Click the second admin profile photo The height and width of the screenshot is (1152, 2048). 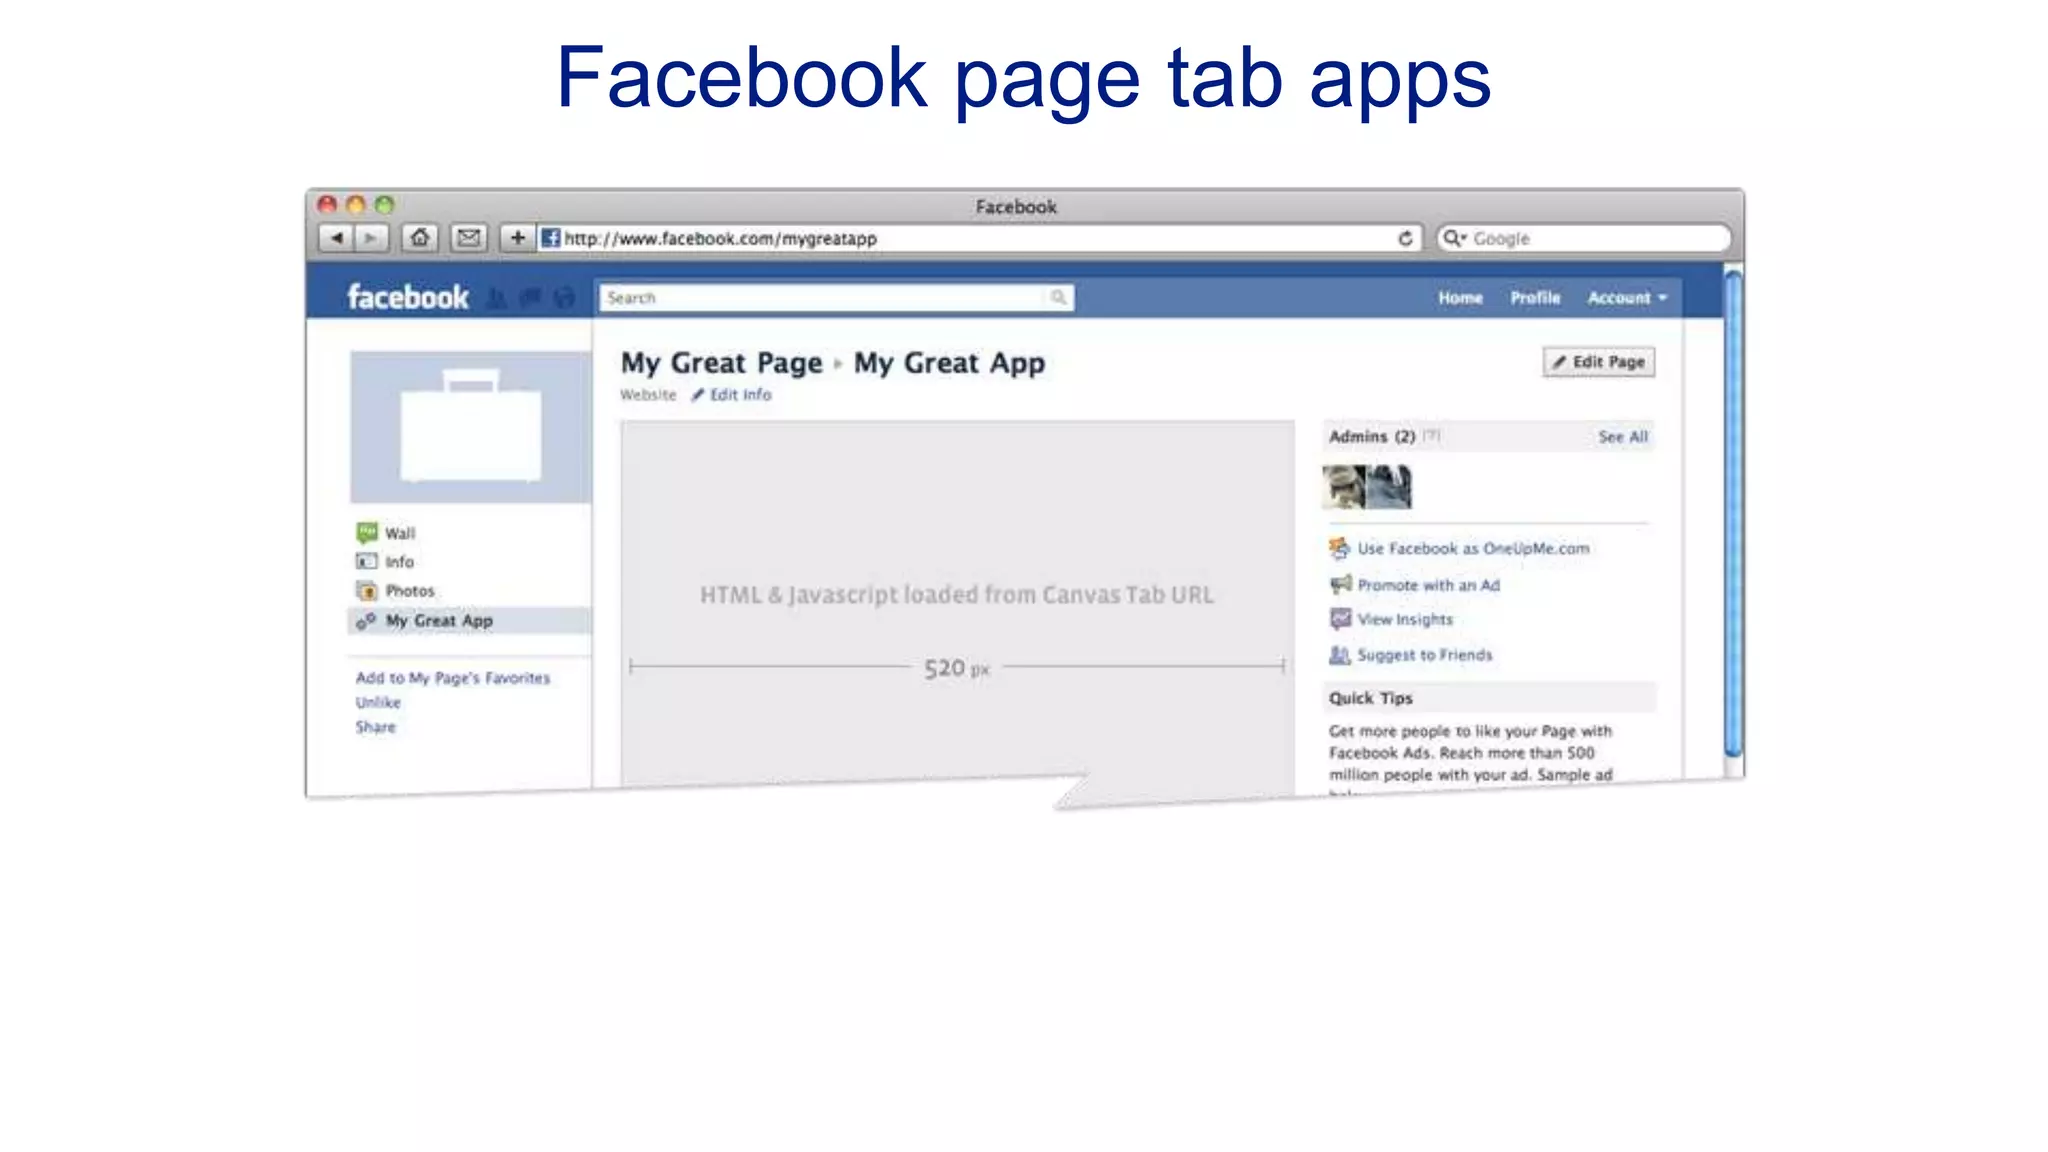pyautogui.click(x=1389, y=487)
